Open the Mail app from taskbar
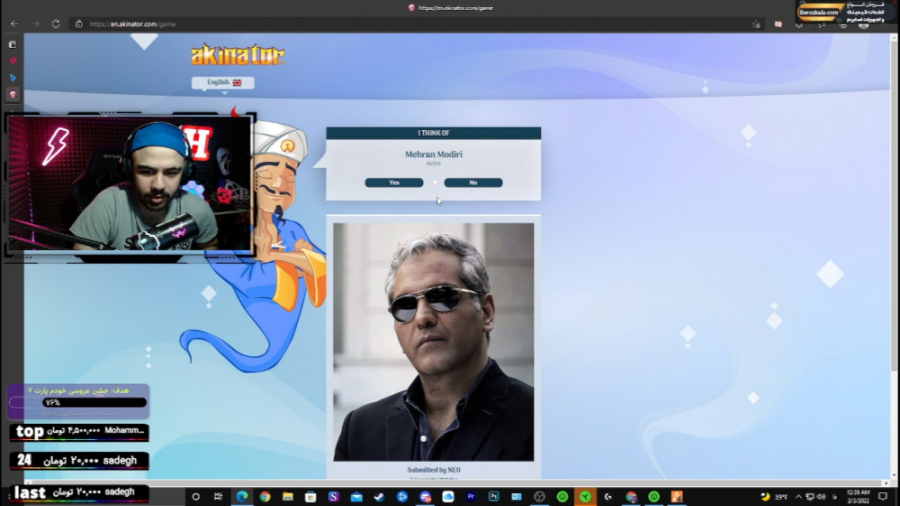Image resolution: width=900 pixels, height=506 pixels. [x=356, y=497]
